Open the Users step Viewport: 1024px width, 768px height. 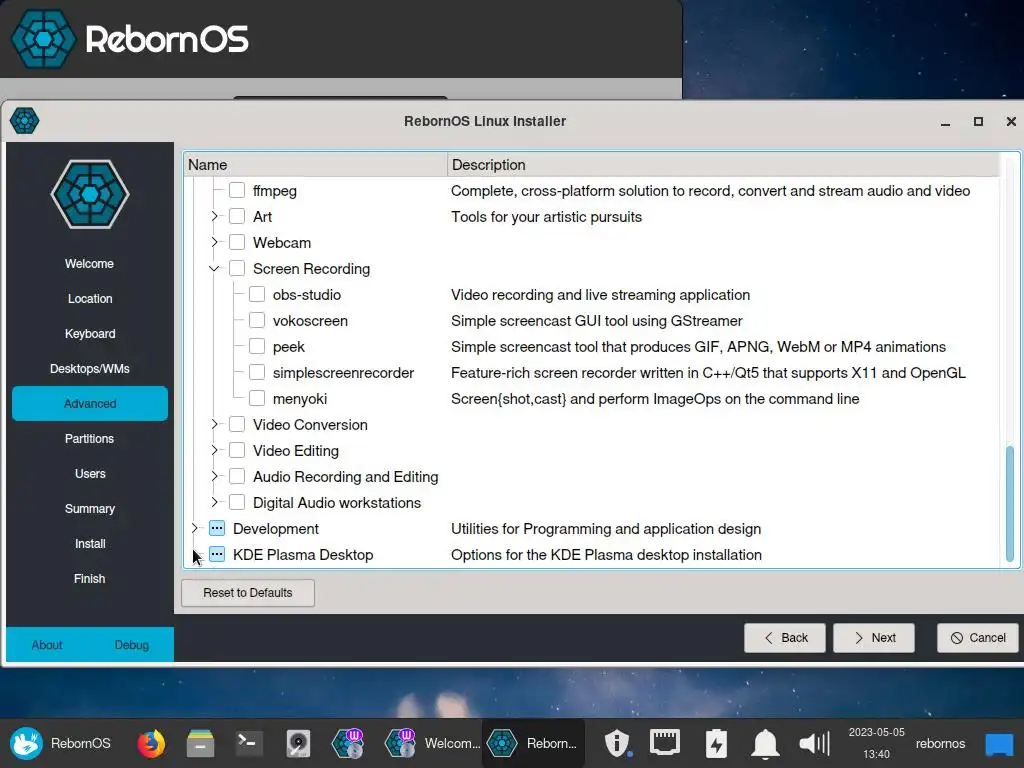tap(89, 473)
